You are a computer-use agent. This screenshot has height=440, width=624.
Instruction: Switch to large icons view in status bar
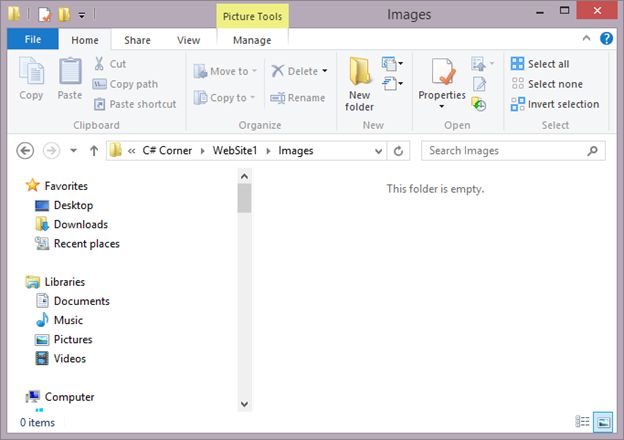point(603,422)
